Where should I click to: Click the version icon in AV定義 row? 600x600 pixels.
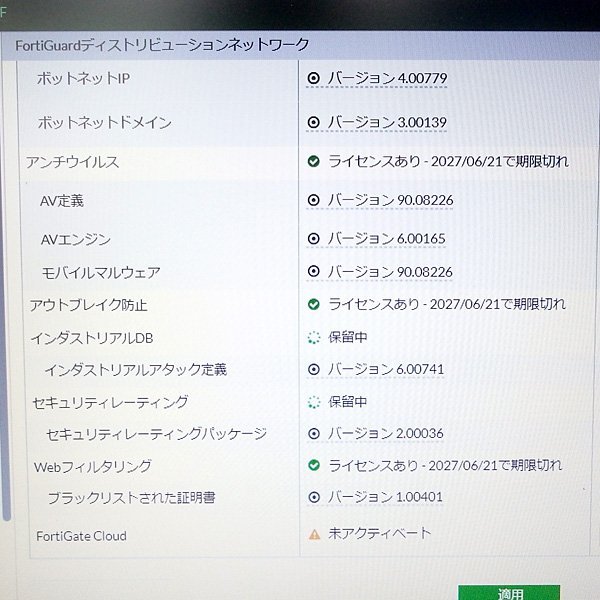(x=313, y=200)
